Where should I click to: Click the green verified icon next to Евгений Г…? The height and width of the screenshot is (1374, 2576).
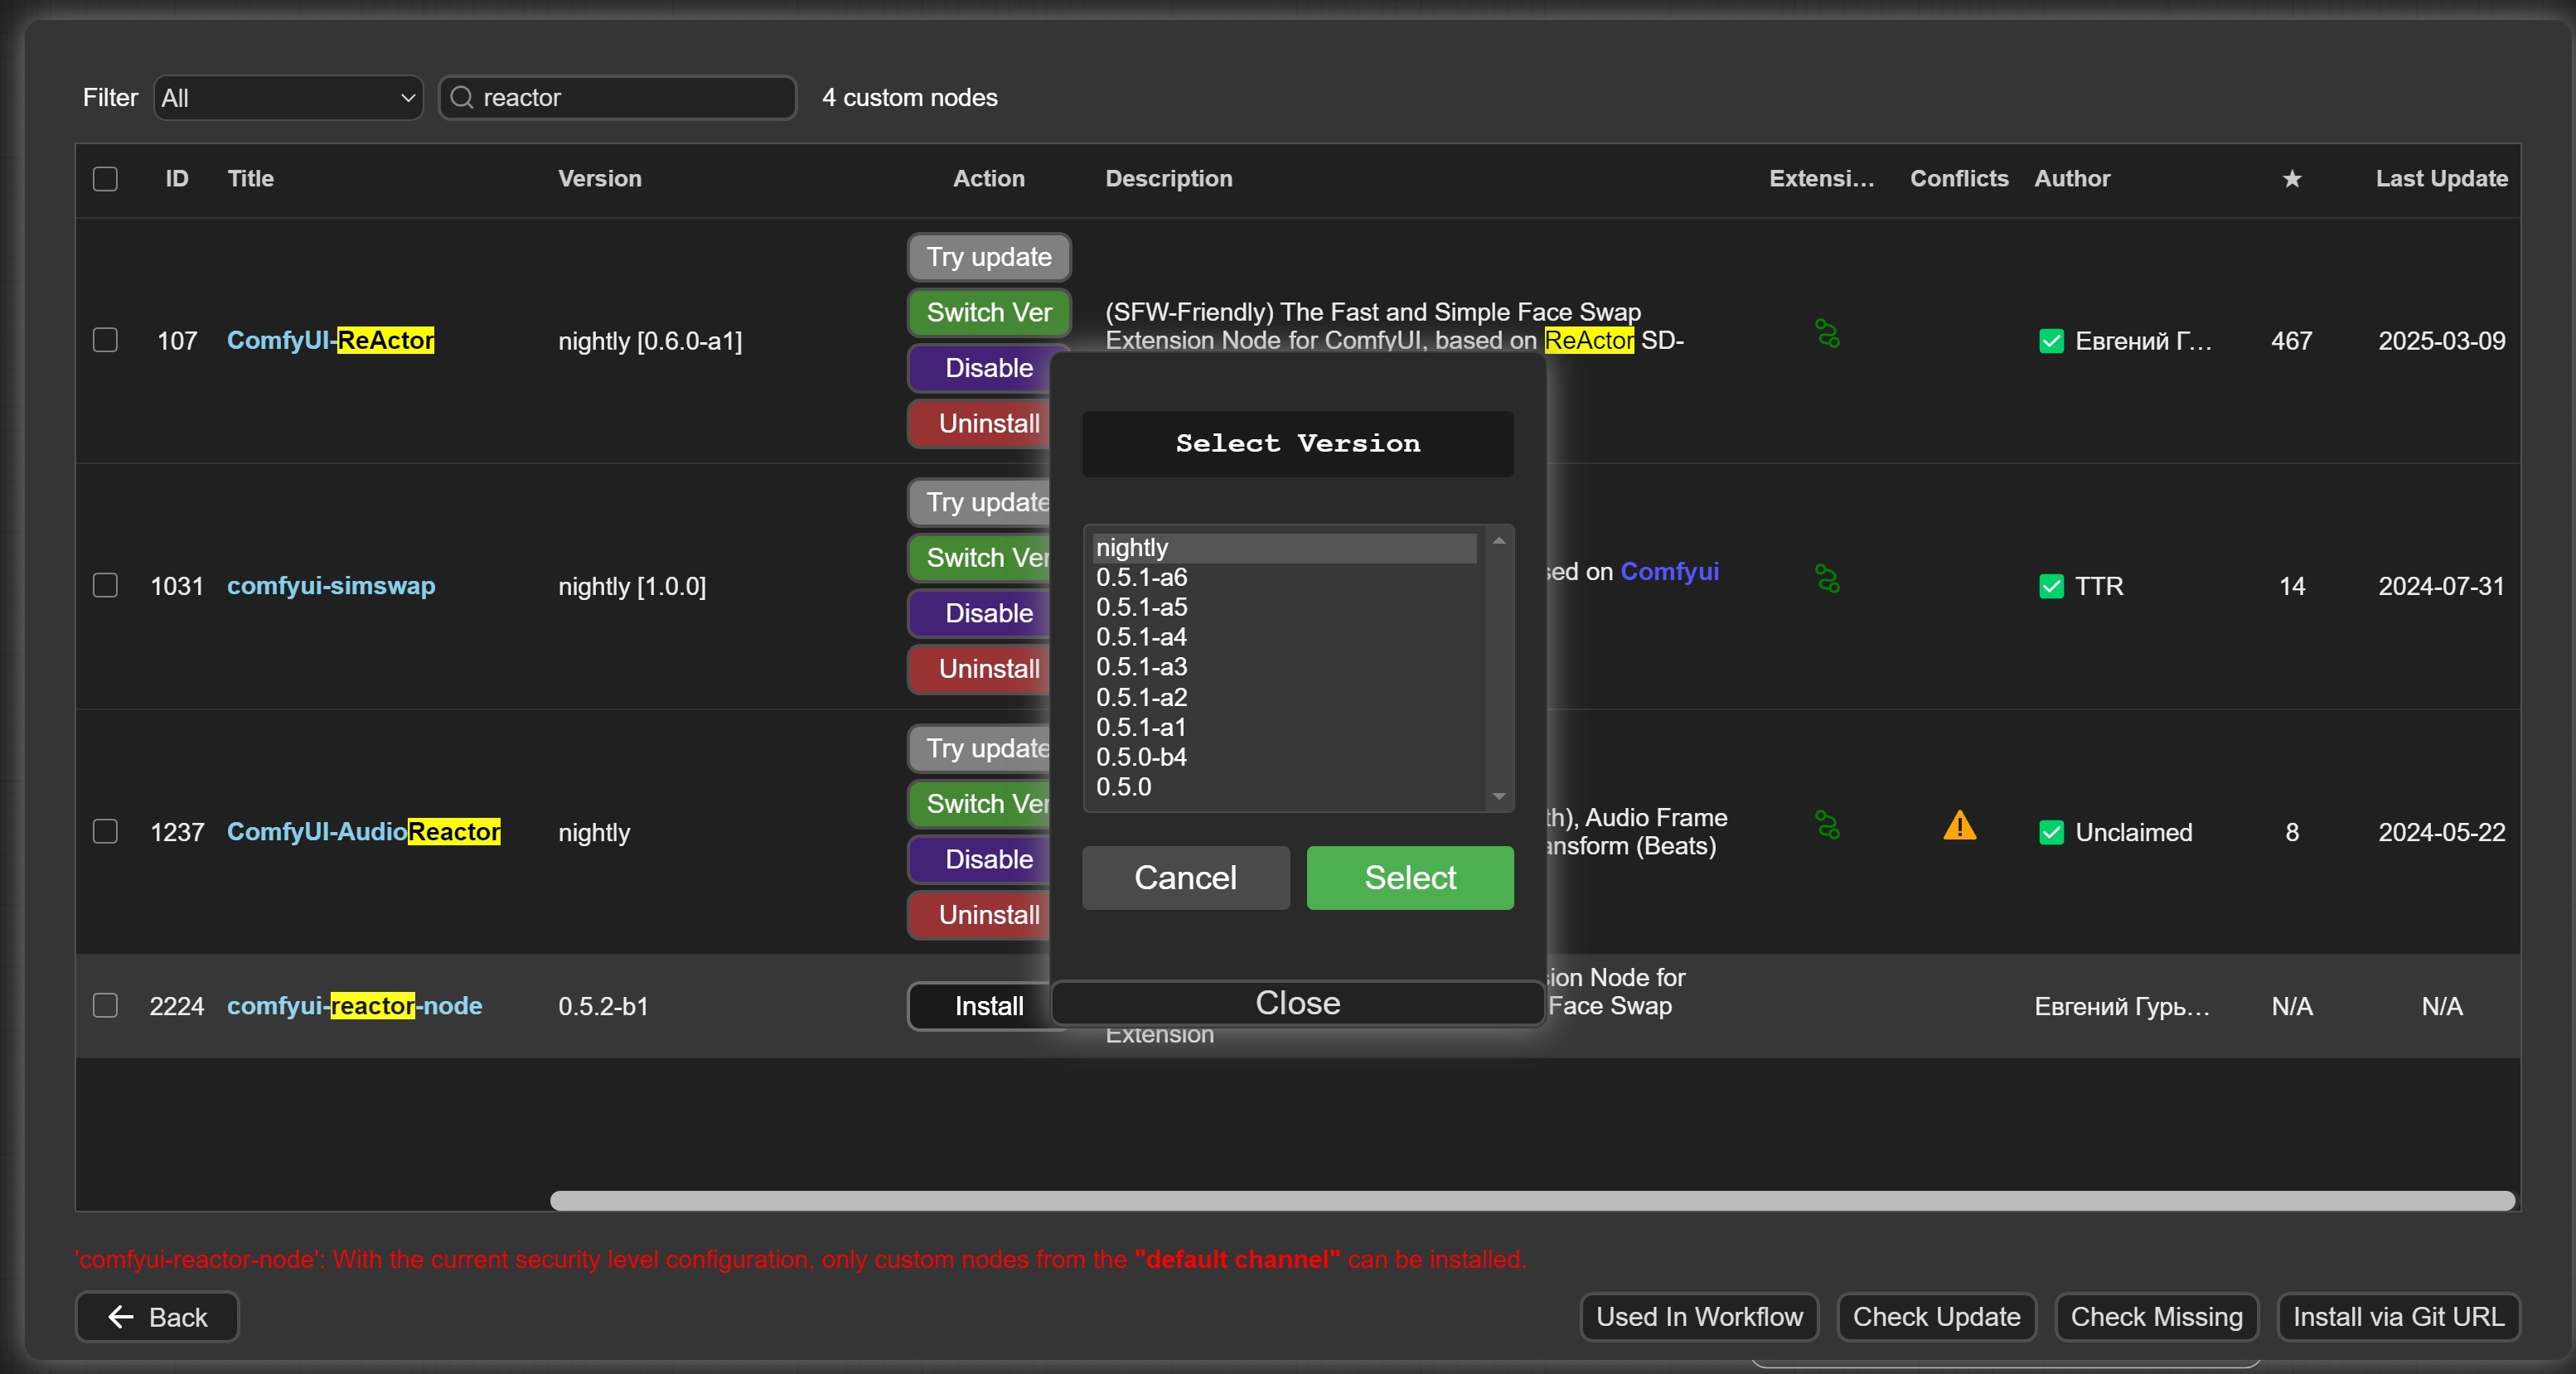click(x=2051, y=341)
